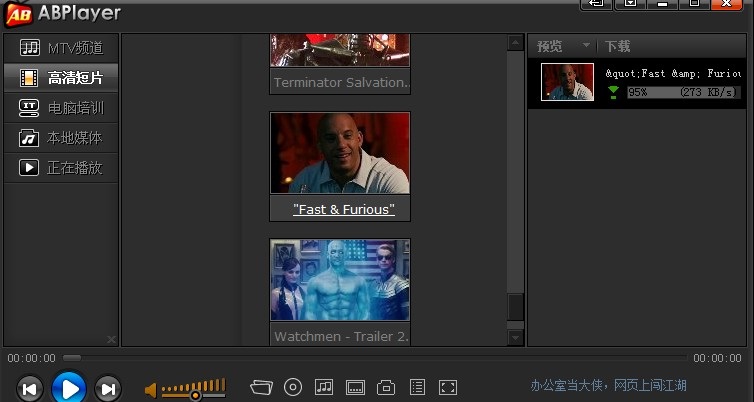Switch to the 下载 download tab

[617, 47]
